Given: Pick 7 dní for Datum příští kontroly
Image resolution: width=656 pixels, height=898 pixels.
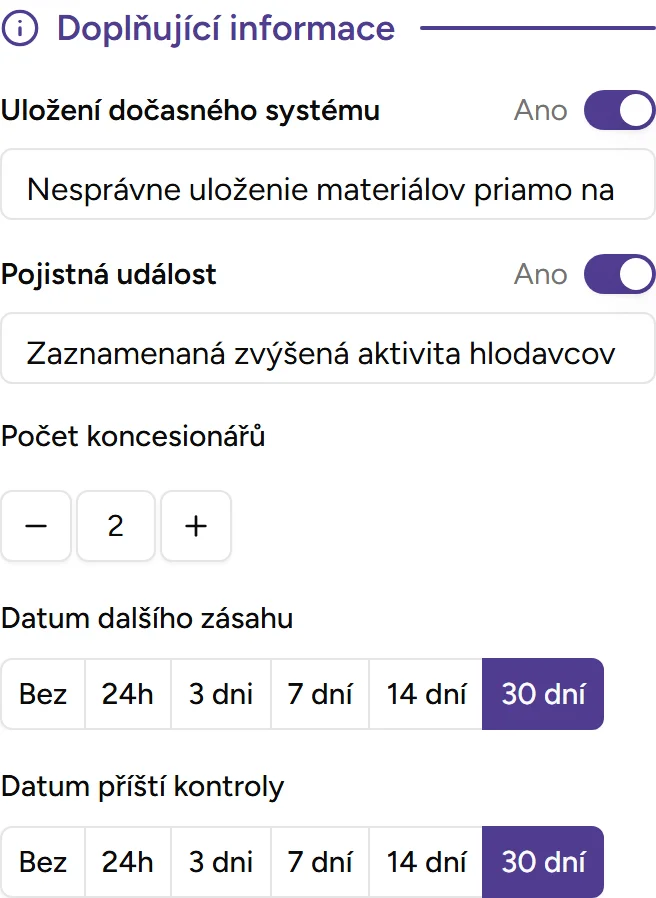Looking at the screenshot, I should click(x=319, y=862).
